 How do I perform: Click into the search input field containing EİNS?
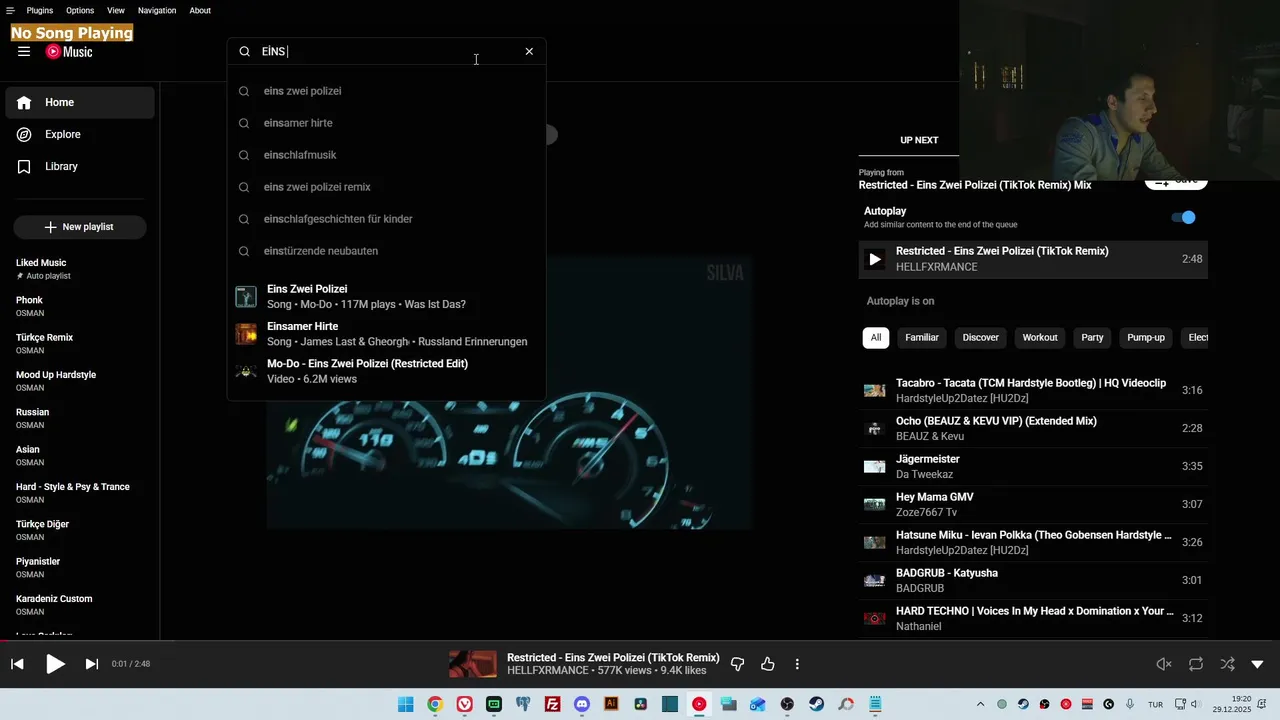coord(385,52)
